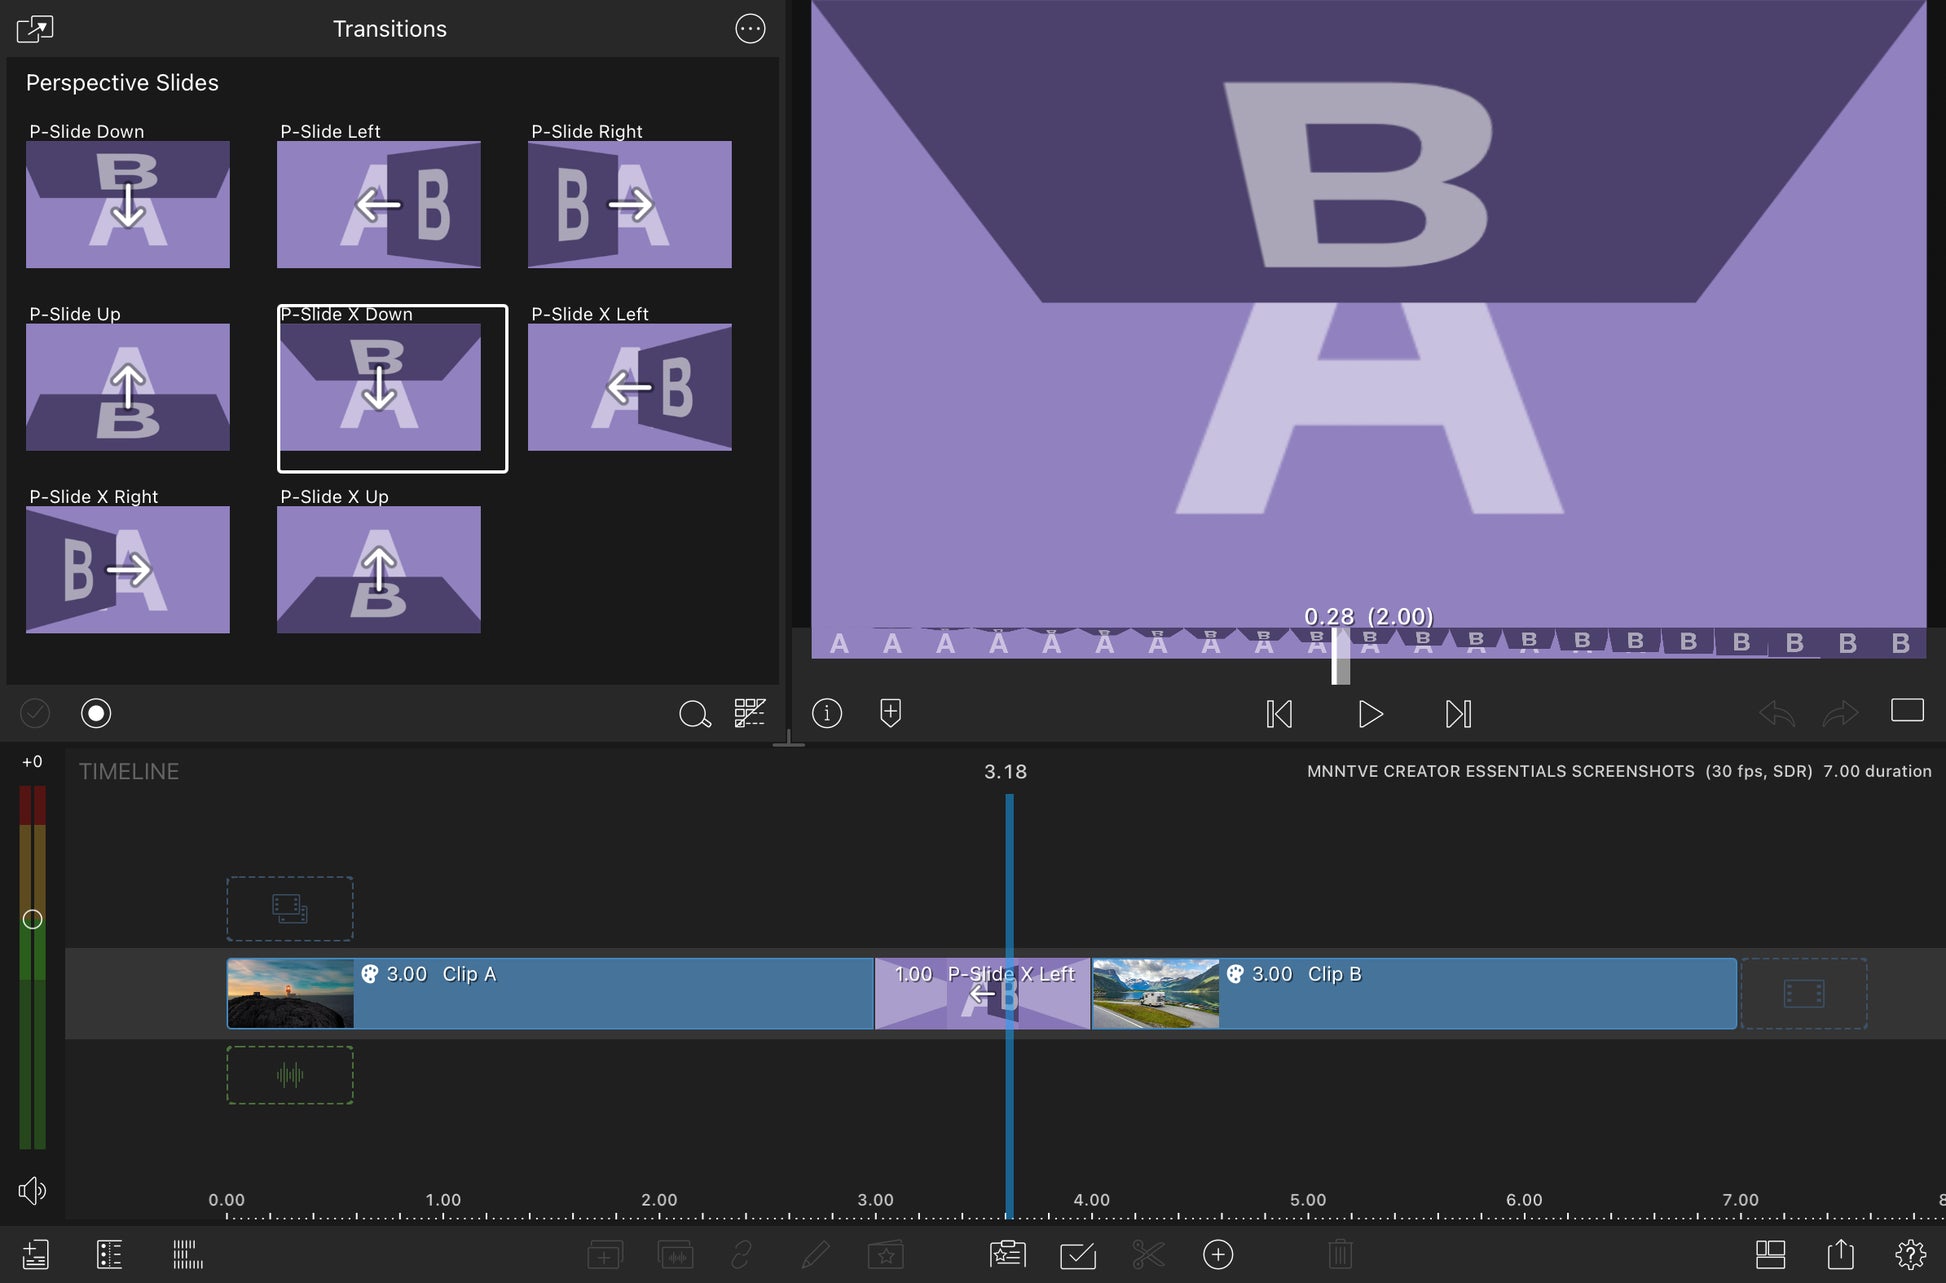Choose the P-Slide Right transition preset

(x=629, y=204)
